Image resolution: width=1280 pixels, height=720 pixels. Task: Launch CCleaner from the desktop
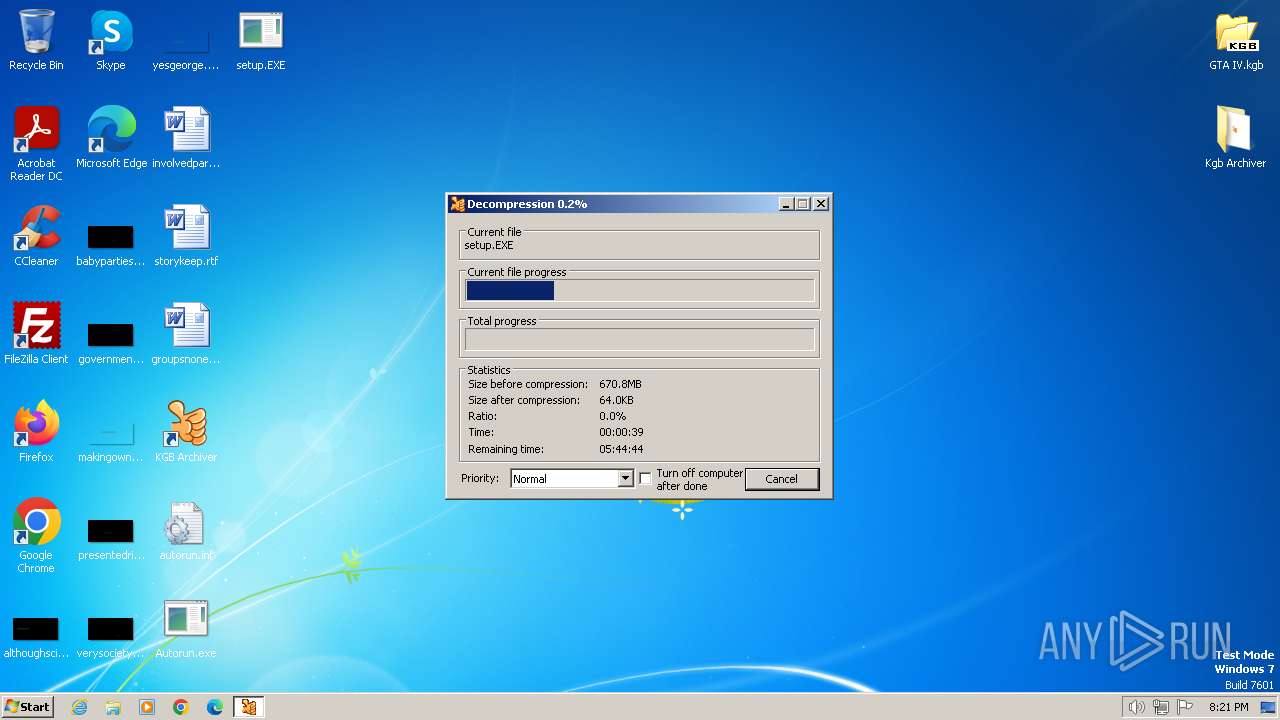tap(36, 236)
